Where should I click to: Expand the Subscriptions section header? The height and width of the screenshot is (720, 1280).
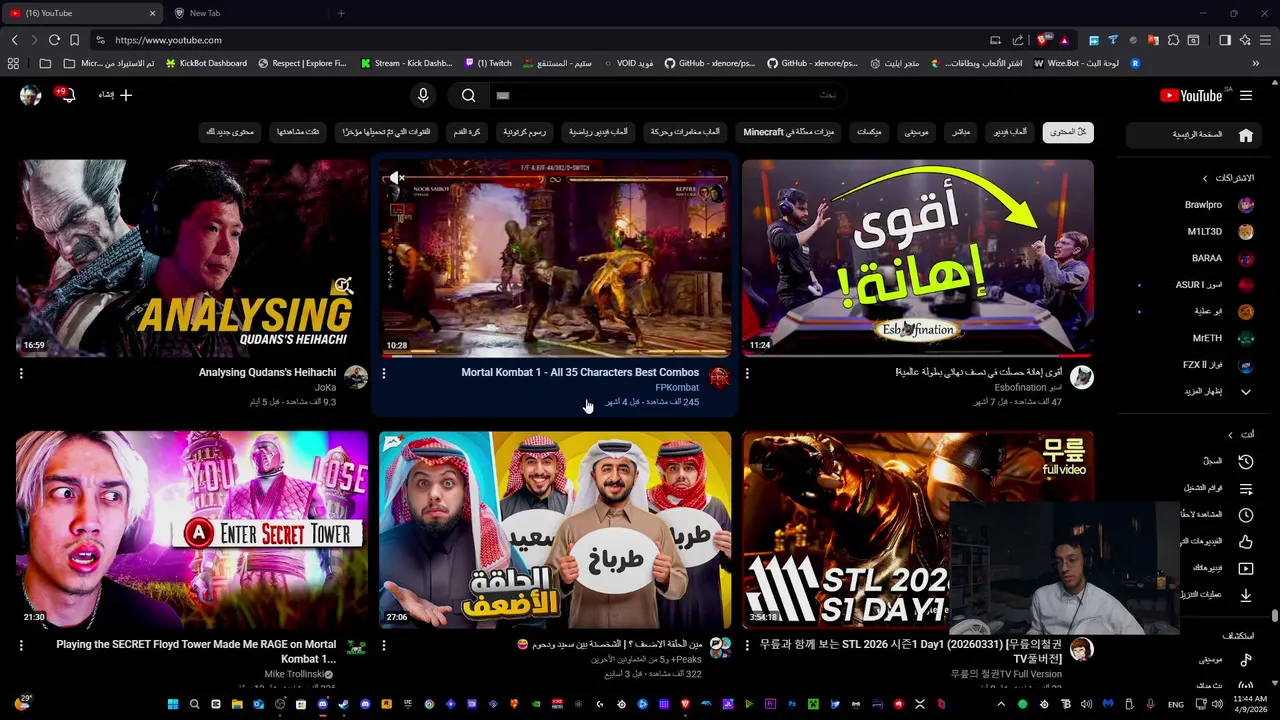click(x=1228, y=178)
